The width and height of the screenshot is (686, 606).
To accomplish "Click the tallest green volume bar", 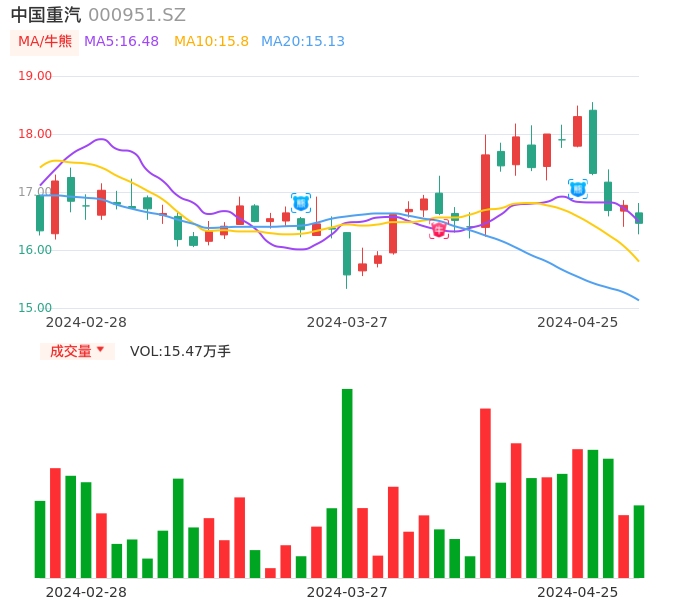I will click(x=347, y=483).
